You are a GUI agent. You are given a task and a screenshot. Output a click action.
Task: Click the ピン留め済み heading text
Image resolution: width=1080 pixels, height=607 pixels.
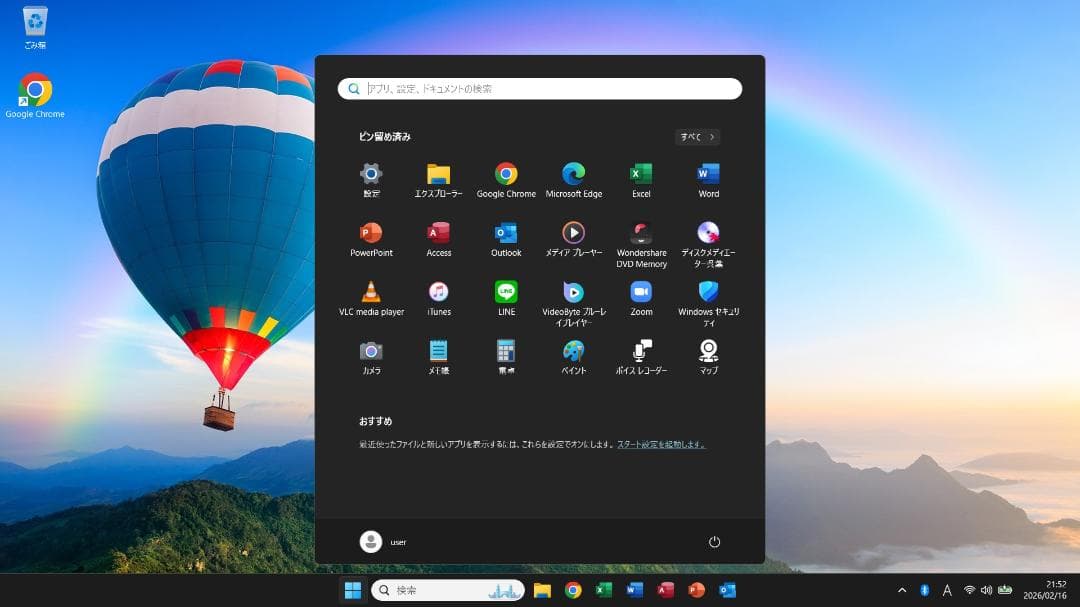tap(384, 137)
